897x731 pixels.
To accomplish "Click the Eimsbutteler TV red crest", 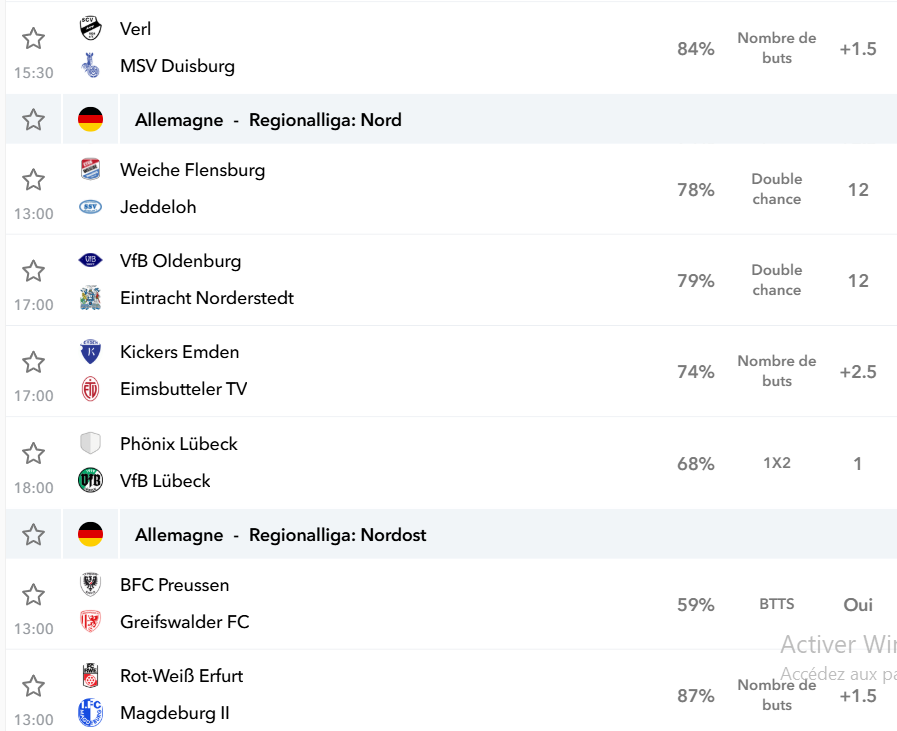I will click(x=90, y=389).
